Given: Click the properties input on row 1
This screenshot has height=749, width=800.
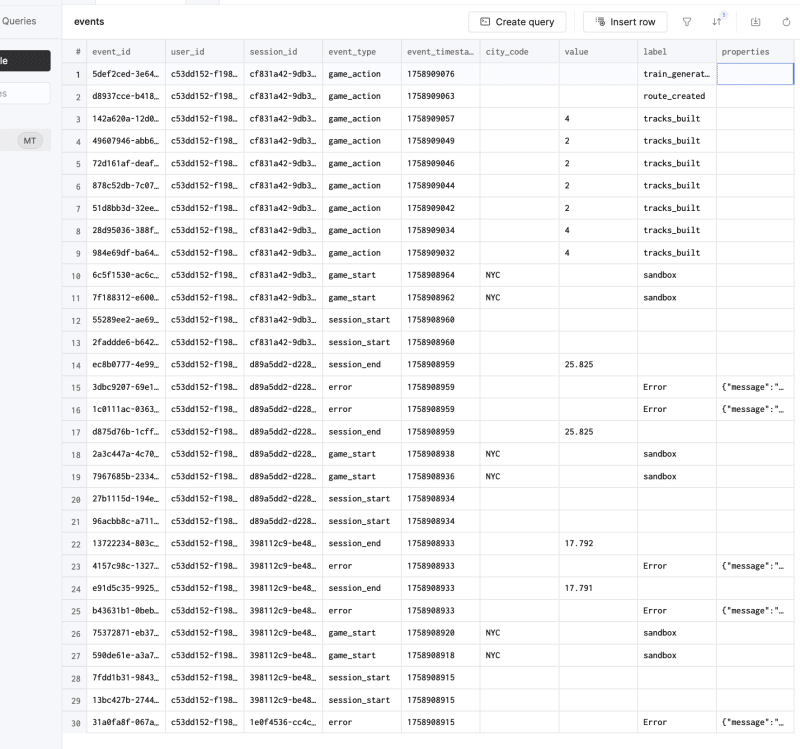Looking at the screenshot, I should [754, 73].
